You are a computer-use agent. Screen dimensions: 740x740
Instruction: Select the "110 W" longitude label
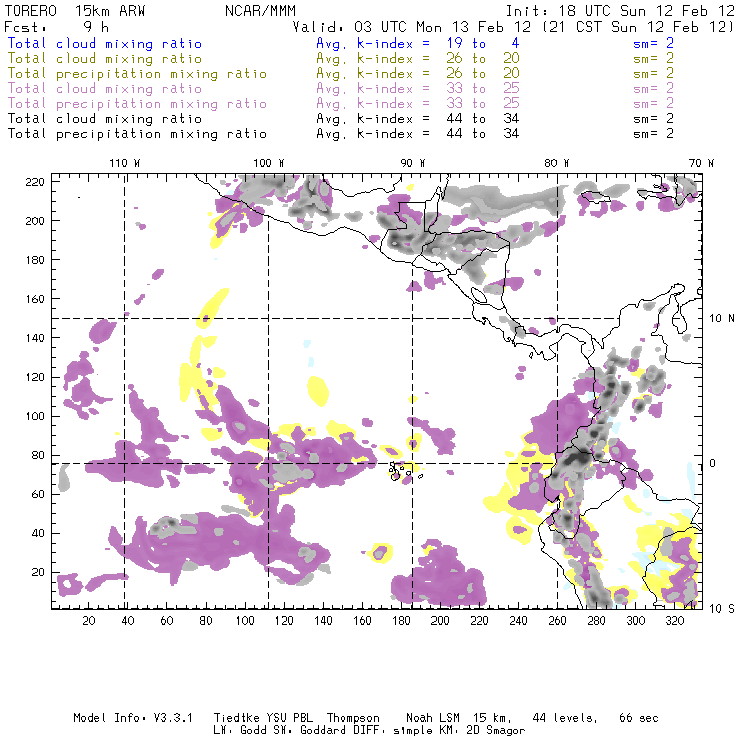[125, 163]
